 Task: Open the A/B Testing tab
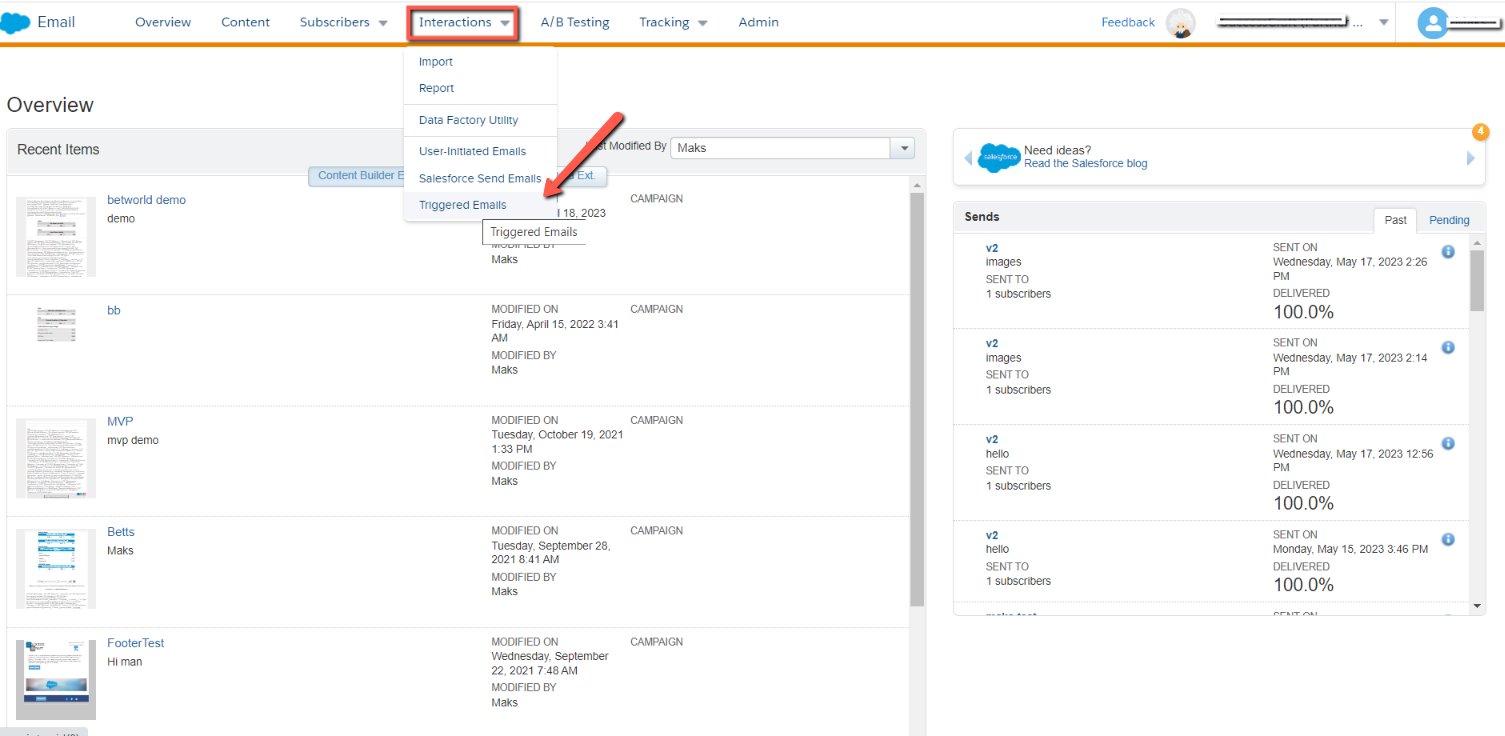point(575,22)
